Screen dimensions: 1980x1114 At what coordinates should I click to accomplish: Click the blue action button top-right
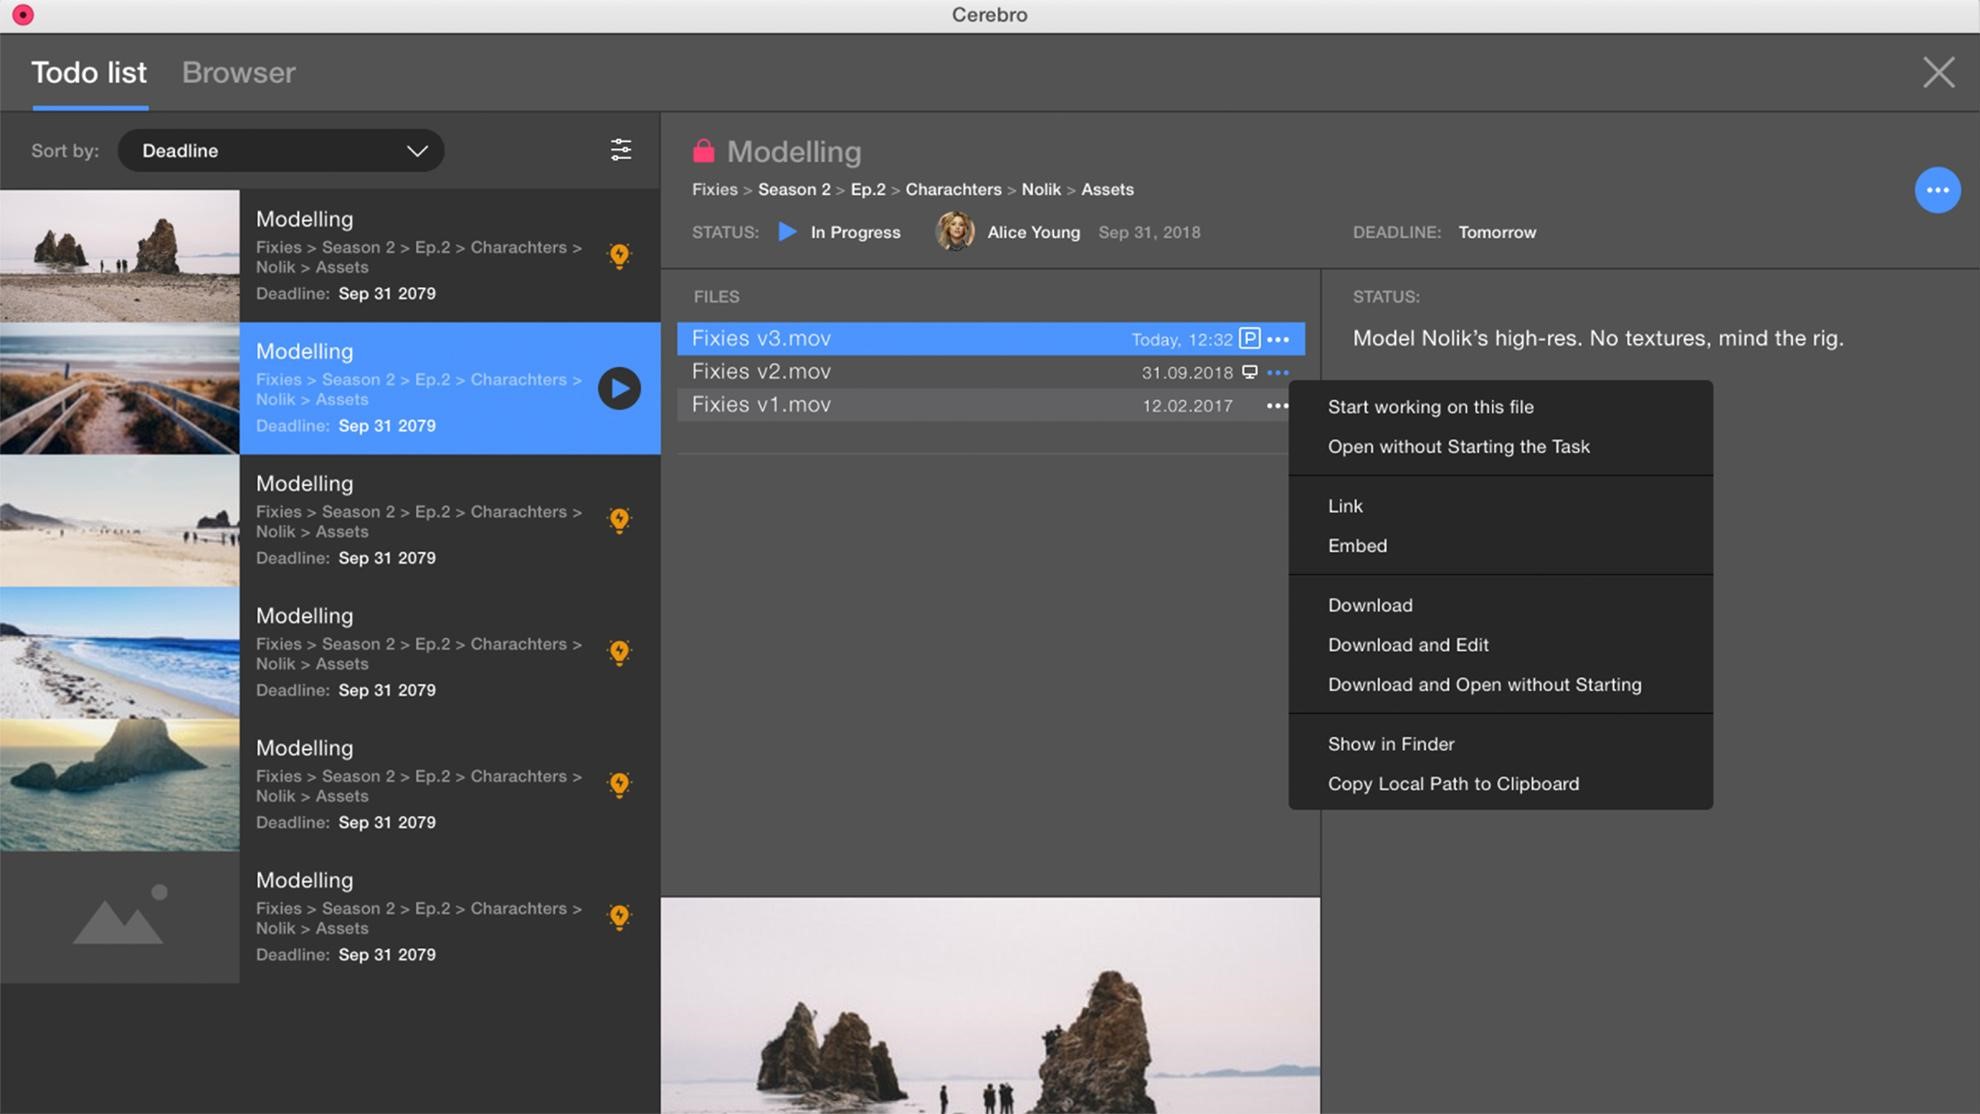(1938, 190)
